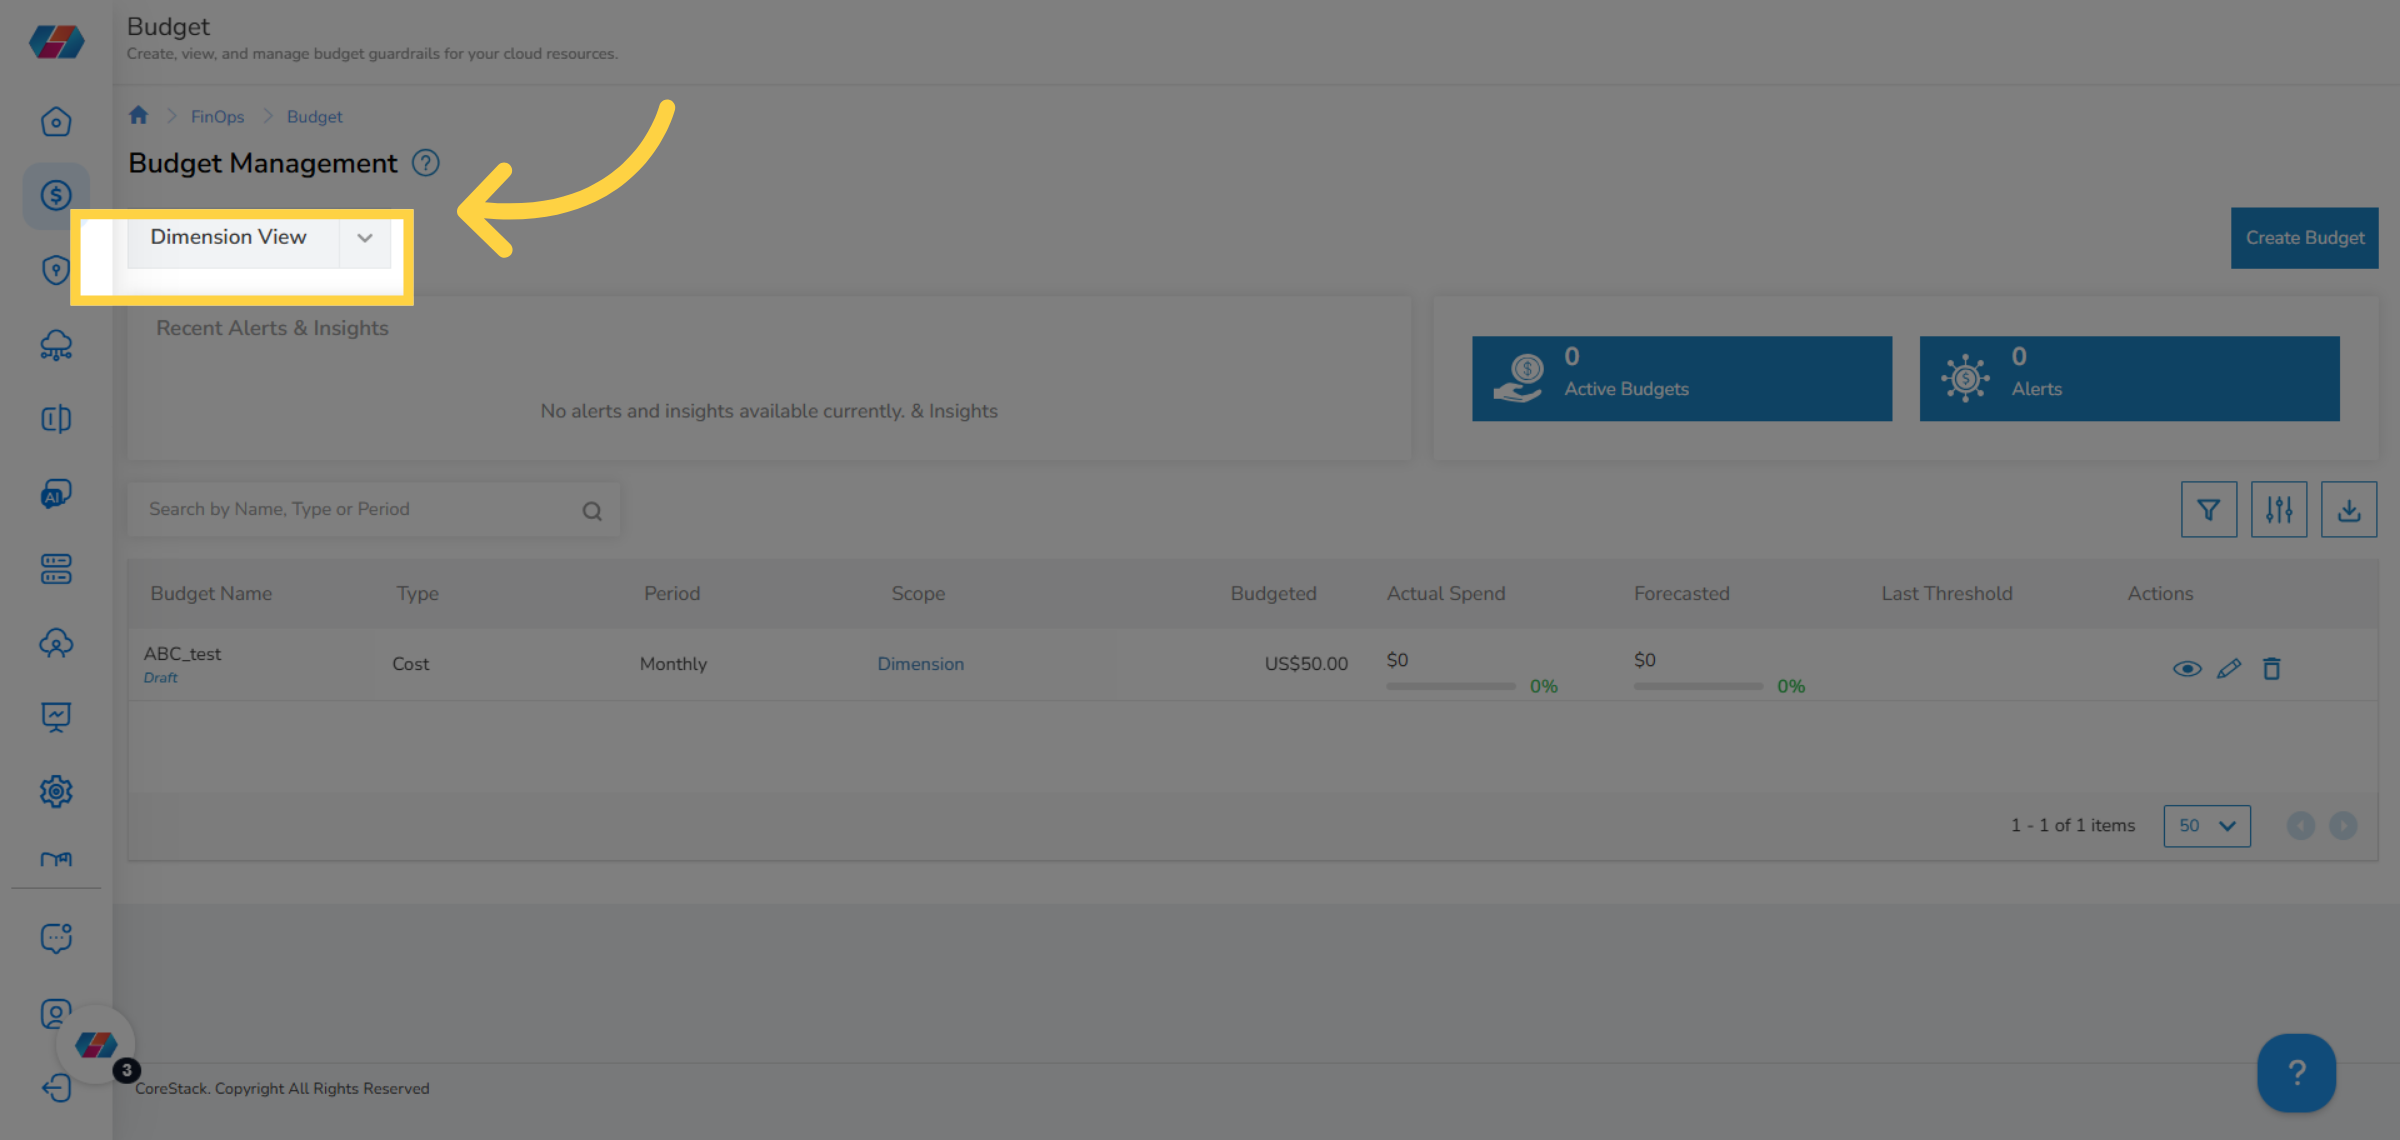
Task: Click the search magnifier in the search bar
Action: [x=592, y=509]
